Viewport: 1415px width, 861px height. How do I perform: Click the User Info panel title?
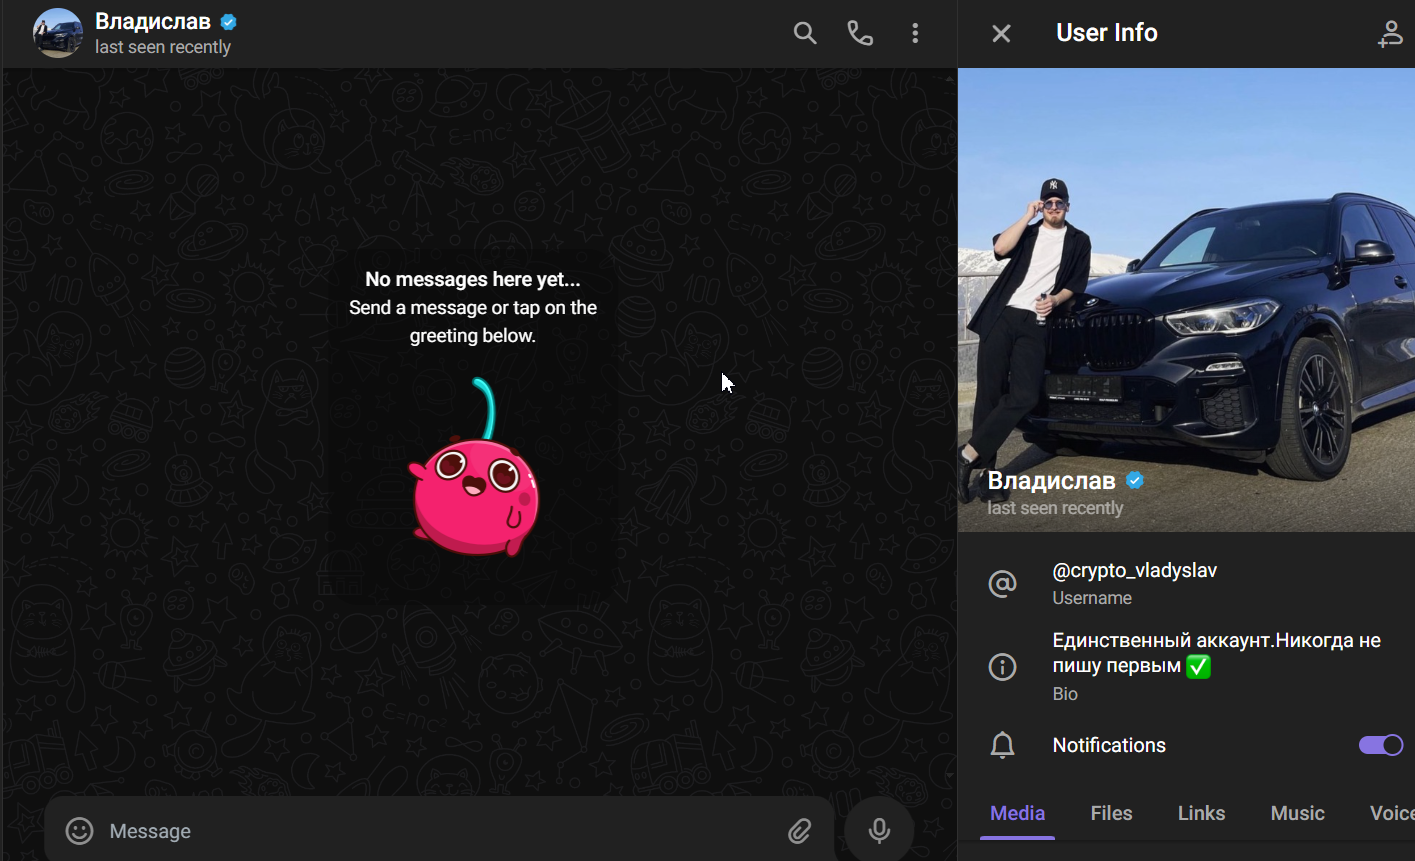pos(1106,32)
